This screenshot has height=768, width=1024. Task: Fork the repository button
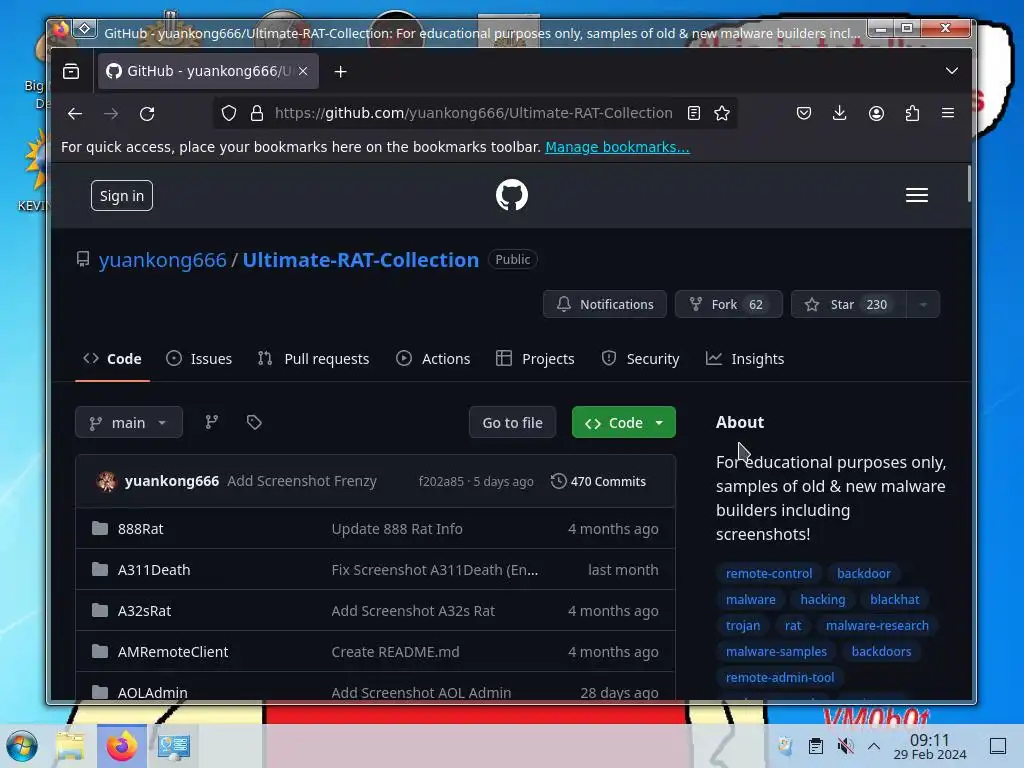click(x=729, y=304)
